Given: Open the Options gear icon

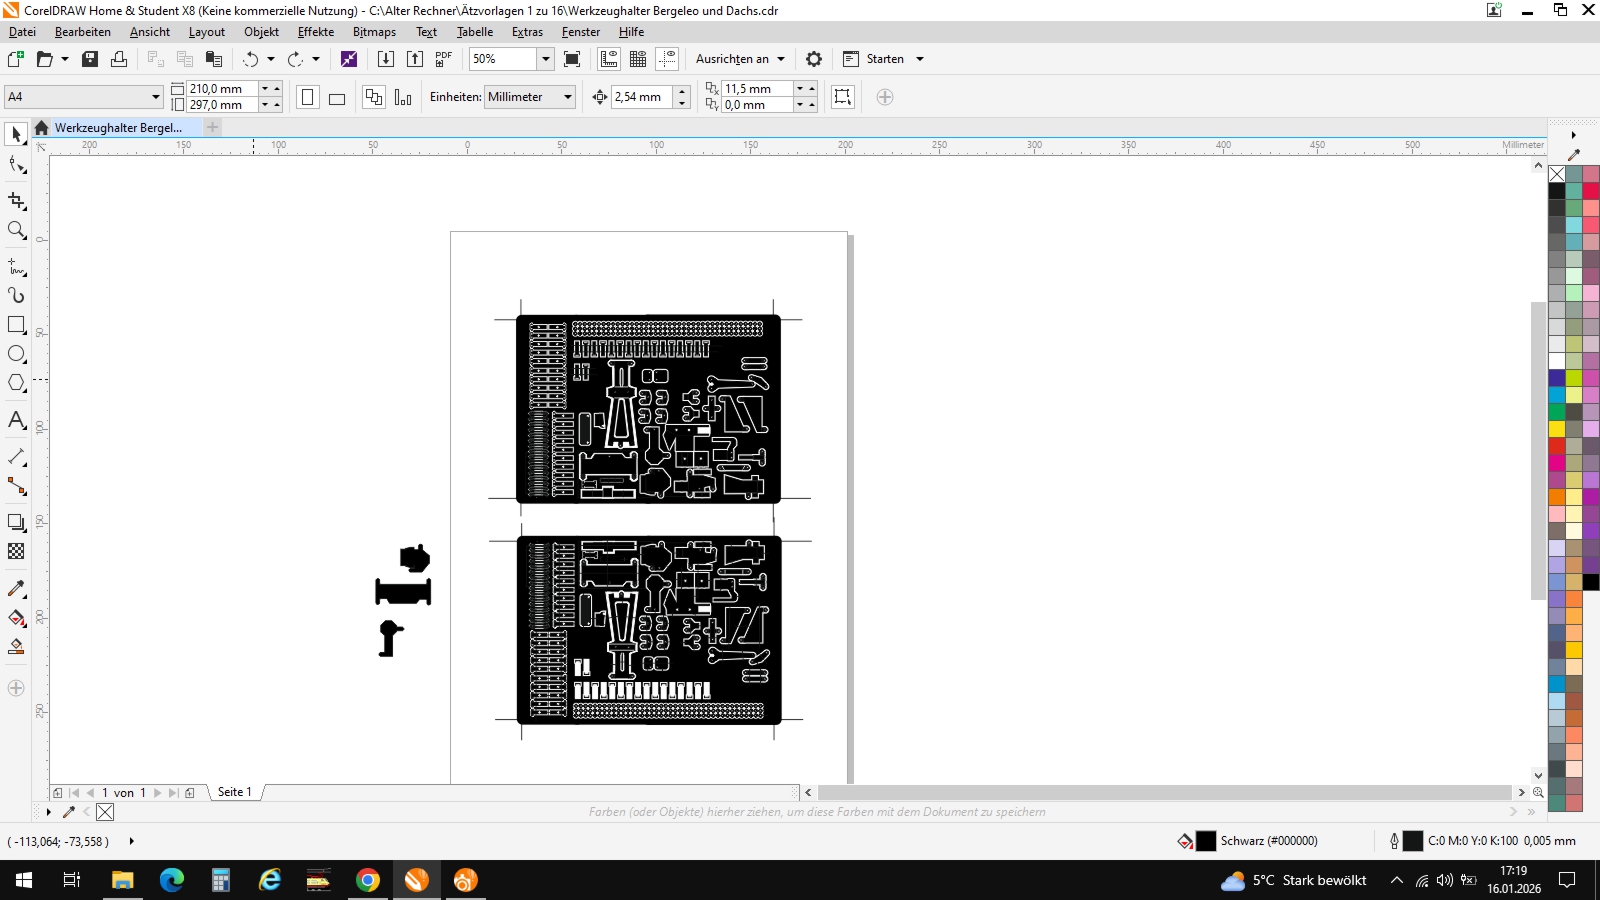Looking at the screenshot, I should [x=814, y=59].
